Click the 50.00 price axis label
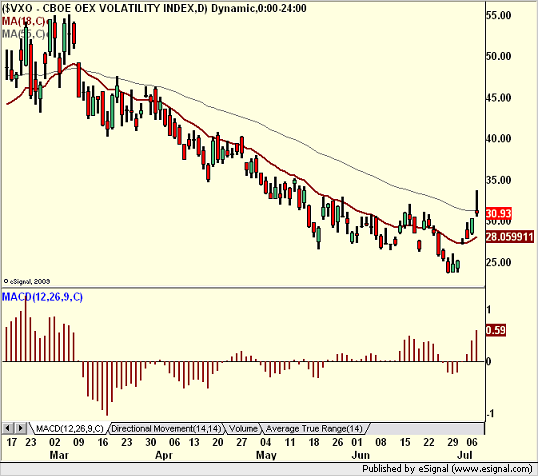538x476 pixels. 499,56
